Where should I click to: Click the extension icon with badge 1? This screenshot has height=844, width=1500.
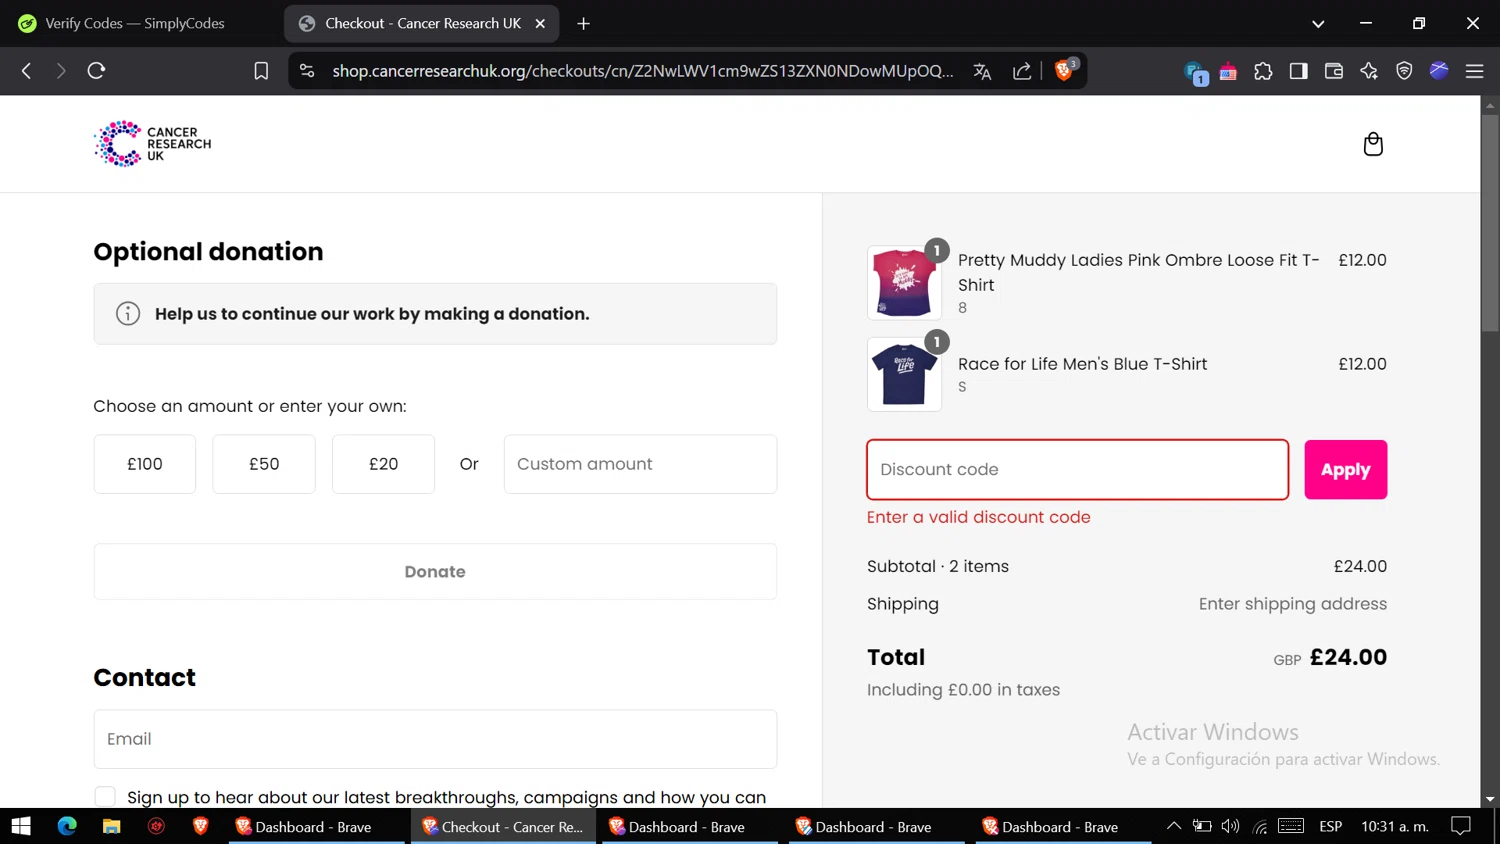(1195, 72)
